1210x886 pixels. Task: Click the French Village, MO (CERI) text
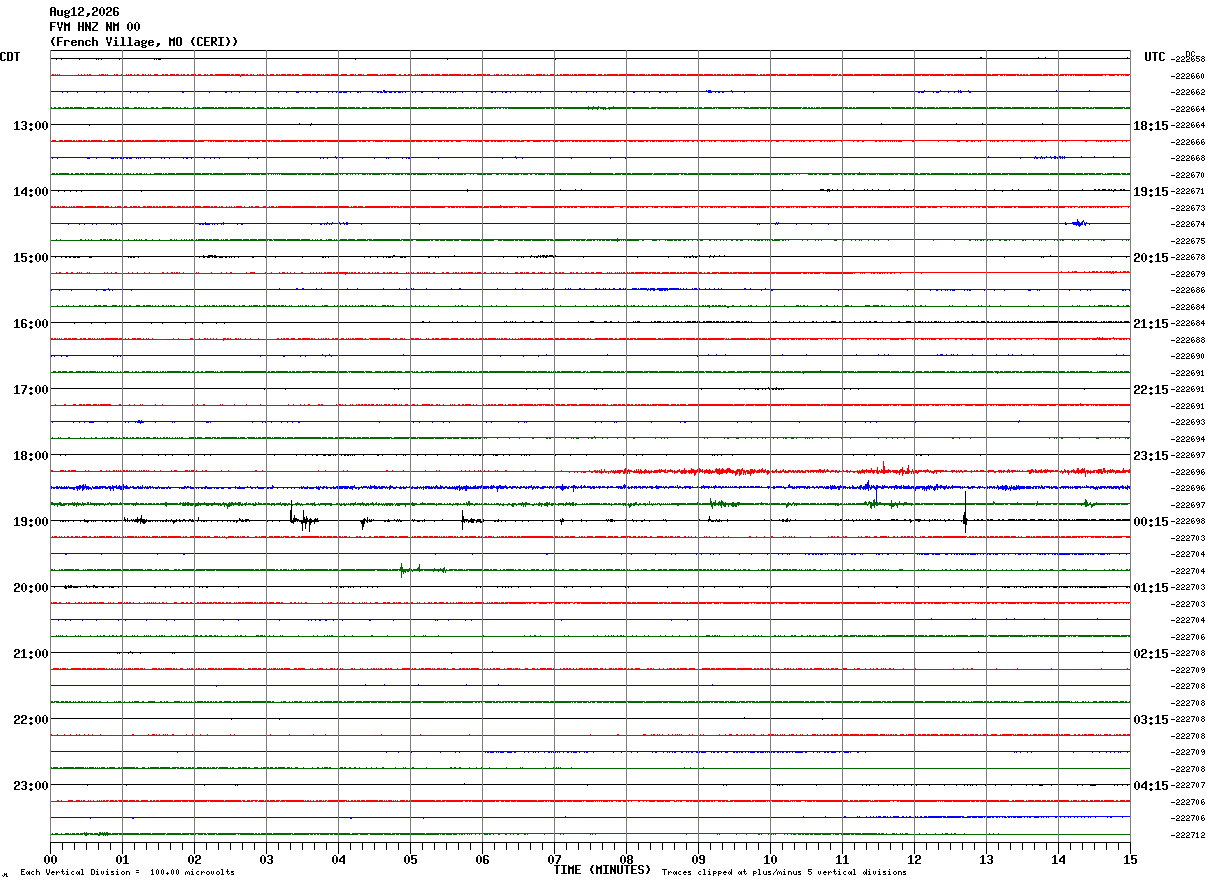pyautogui.click(x=144, y=42)
